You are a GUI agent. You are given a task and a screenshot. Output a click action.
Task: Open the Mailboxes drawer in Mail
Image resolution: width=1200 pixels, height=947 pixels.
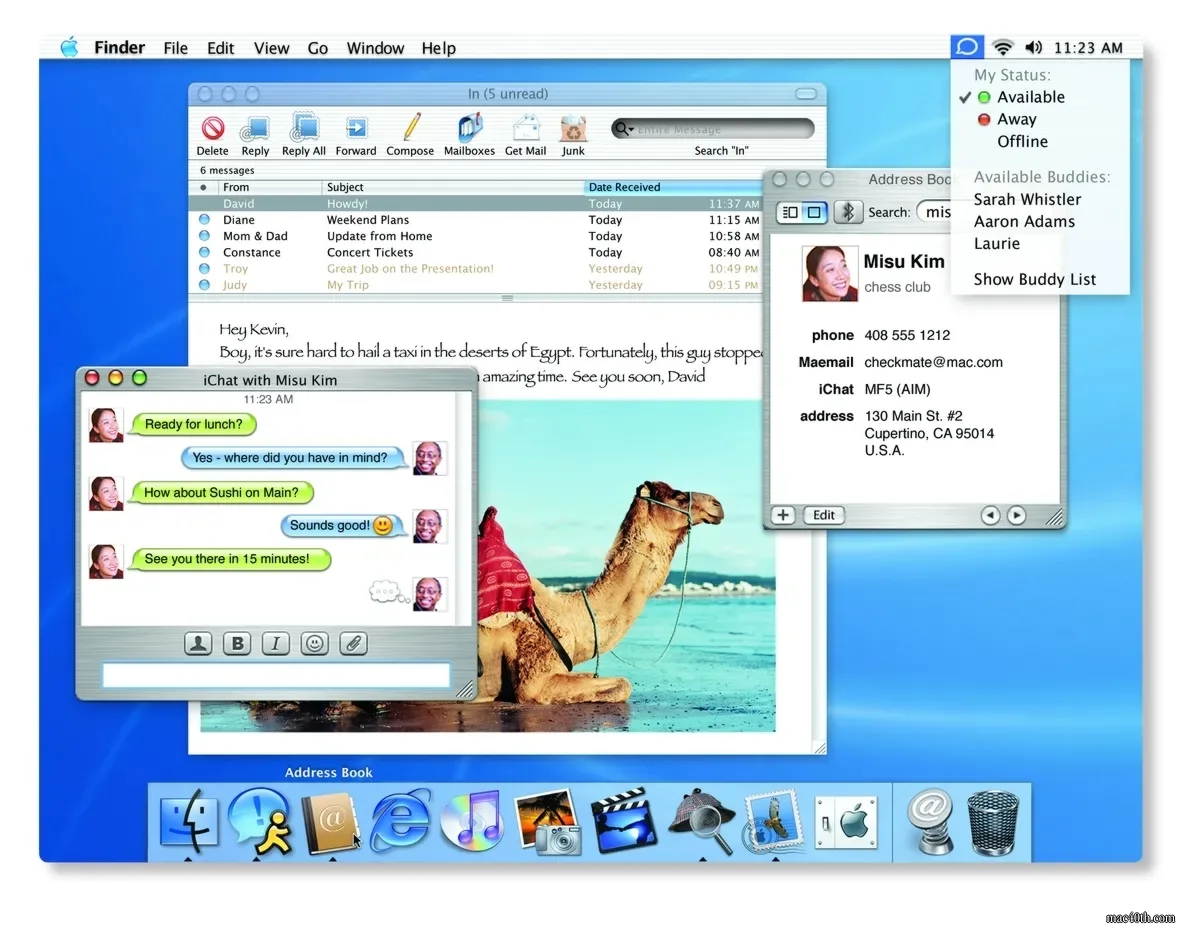pos(468,130)
